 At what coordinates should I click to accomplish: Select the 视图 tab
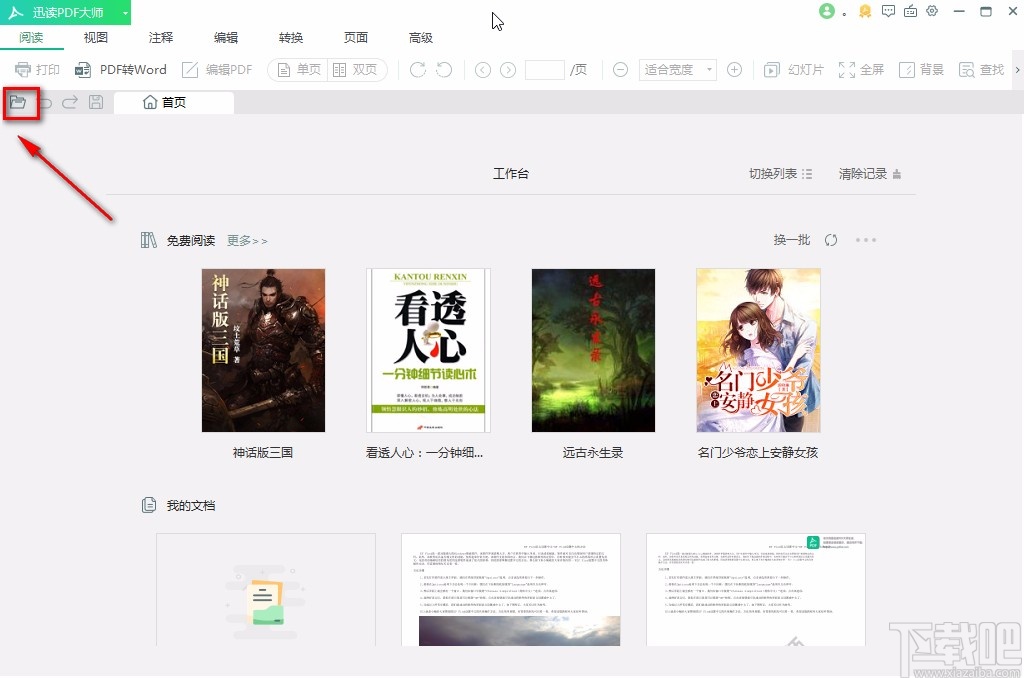click(x=95, y=37)
